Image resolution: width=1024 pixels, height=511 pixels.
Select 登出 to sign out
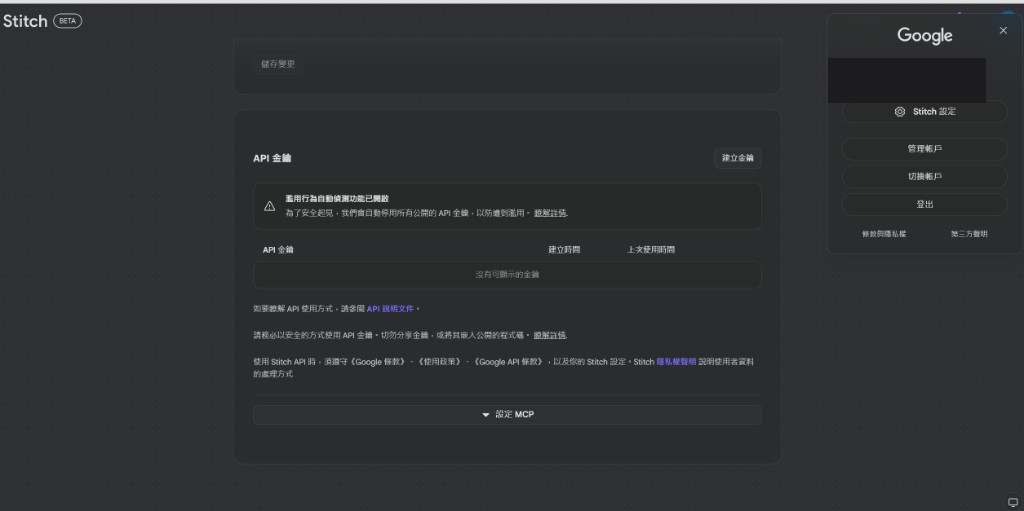924,205
